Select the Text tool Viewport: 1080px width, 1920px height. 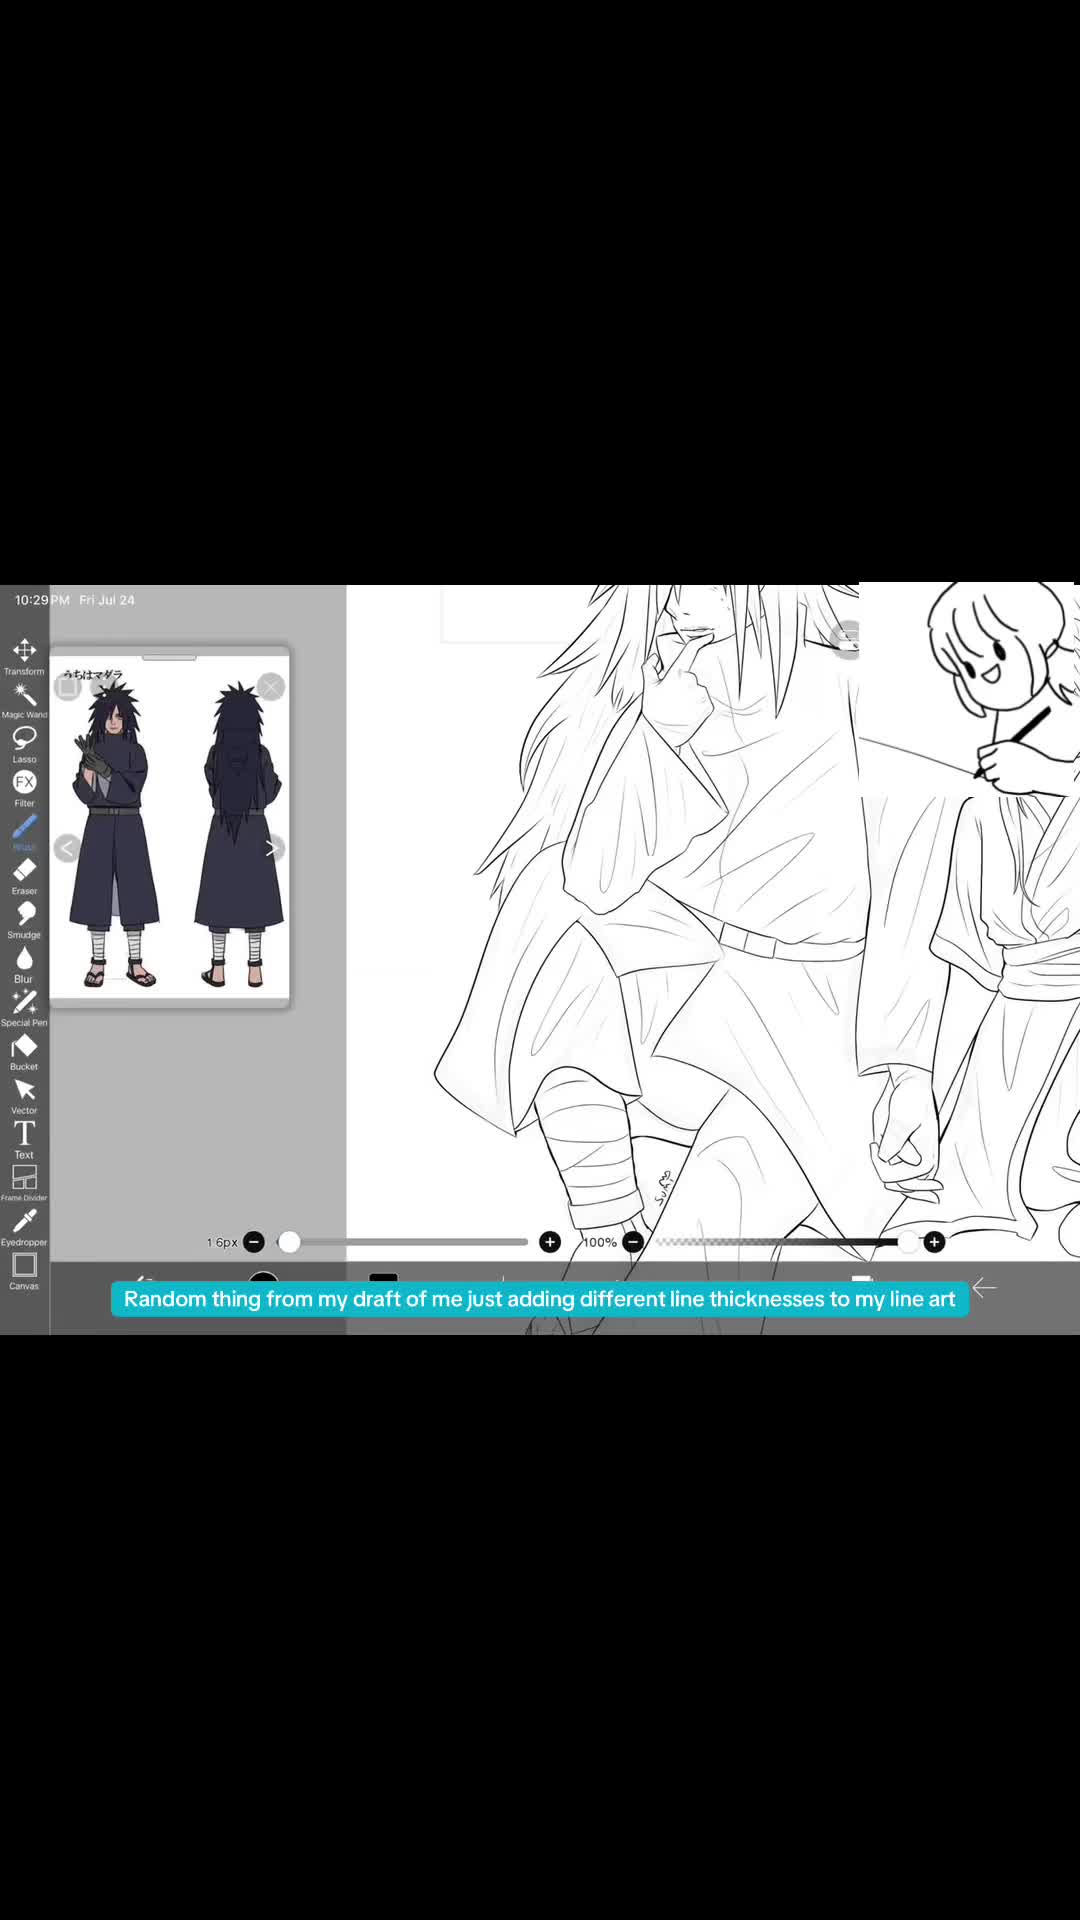click(x=24, y=1140)
